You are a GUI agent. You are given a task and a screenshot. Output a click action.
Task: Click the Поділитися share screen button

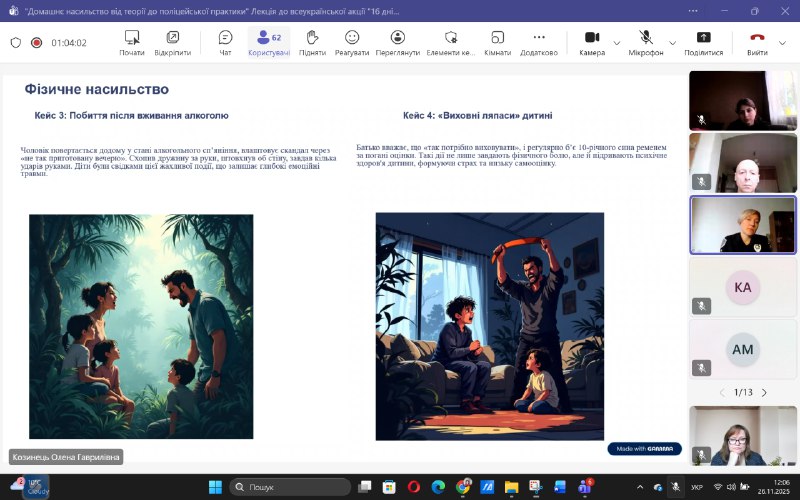(703, 42)
